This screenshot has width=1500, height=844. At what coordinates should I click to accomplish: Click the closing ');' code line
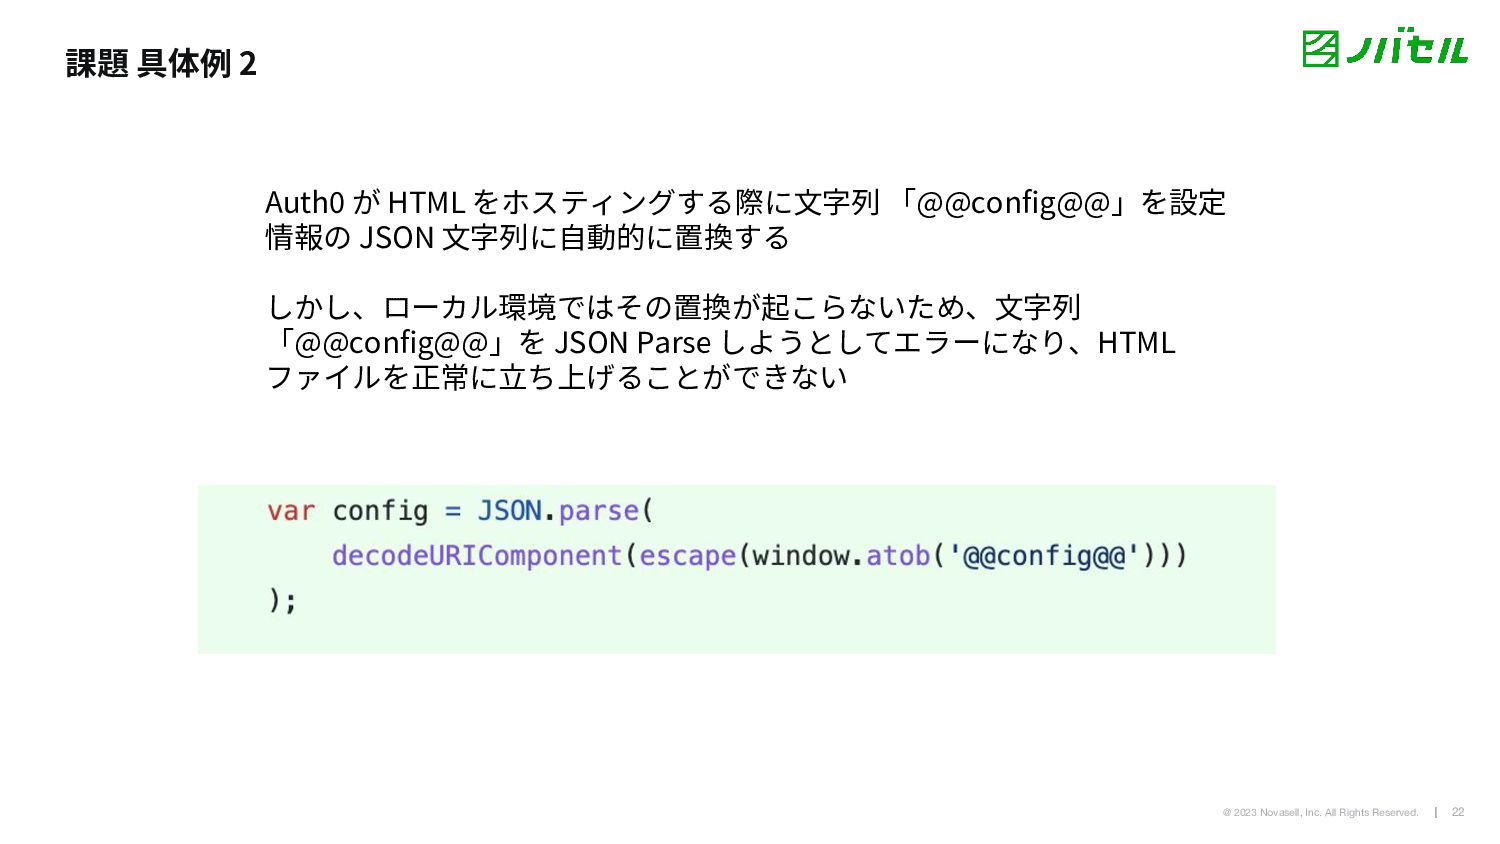tap(282, 600)
